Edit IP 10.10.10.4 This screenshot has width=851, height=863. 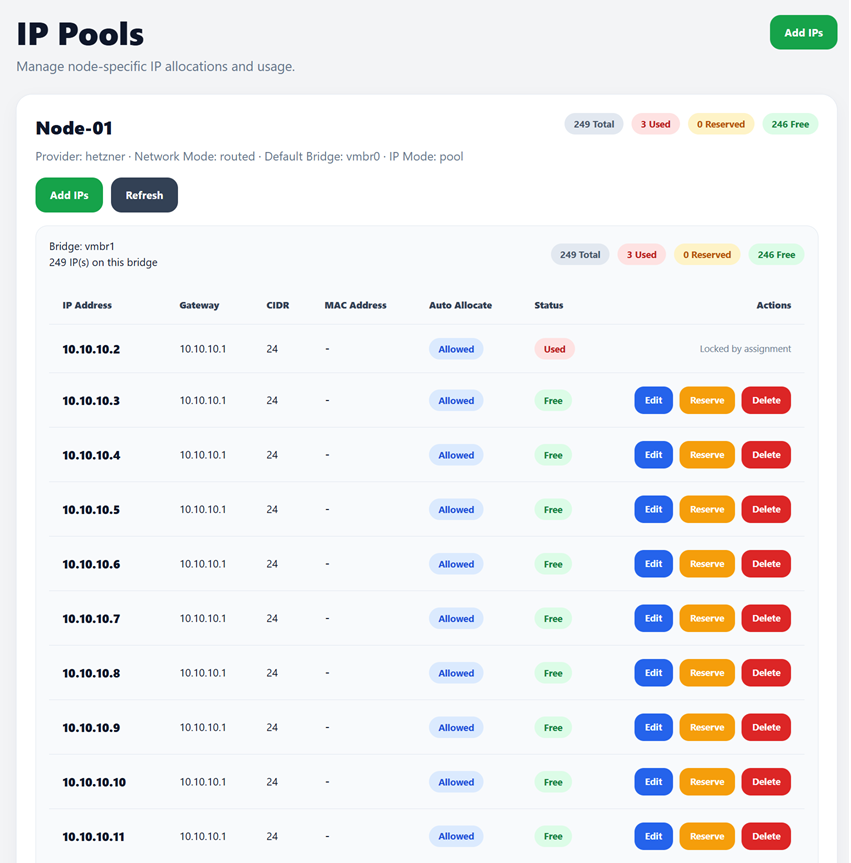pos(653,455)
